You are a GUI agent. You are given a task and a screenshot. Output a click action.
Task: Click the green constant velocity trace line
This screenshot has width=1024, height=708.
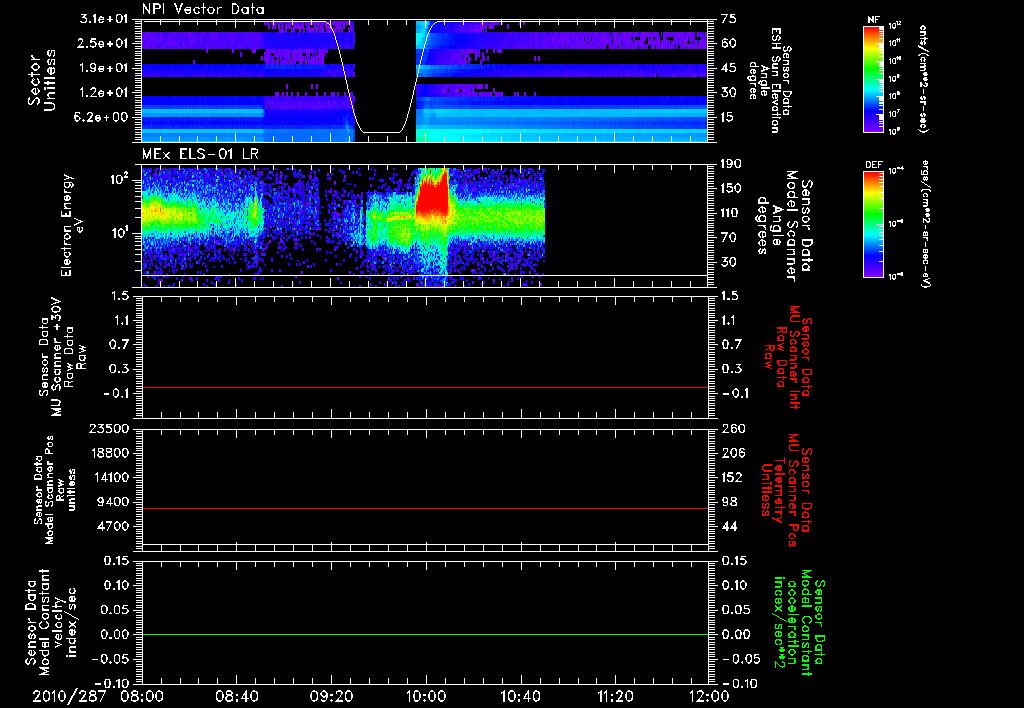(x=424, y=634)
